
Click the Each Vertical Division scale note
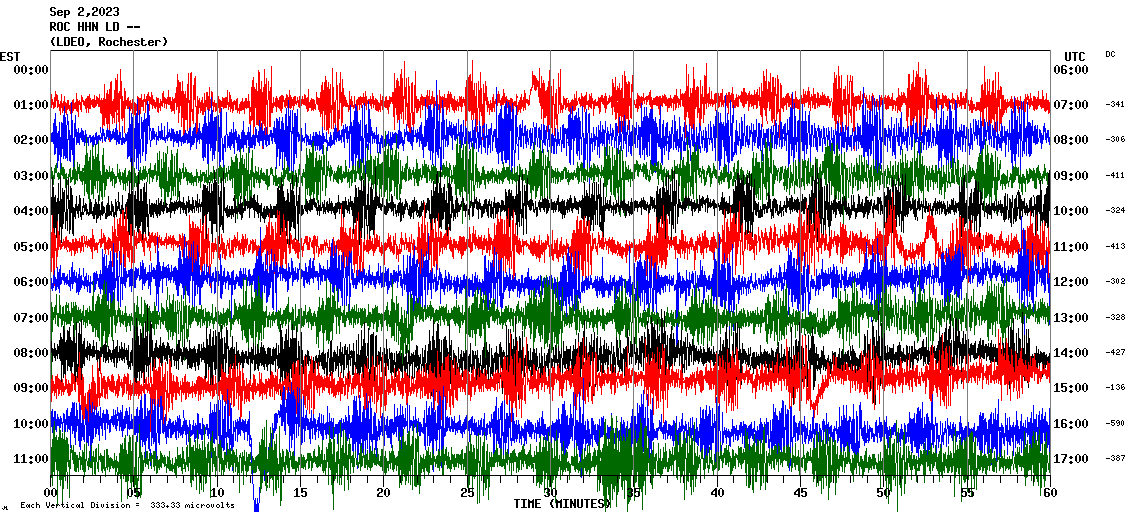coord(127,505)
